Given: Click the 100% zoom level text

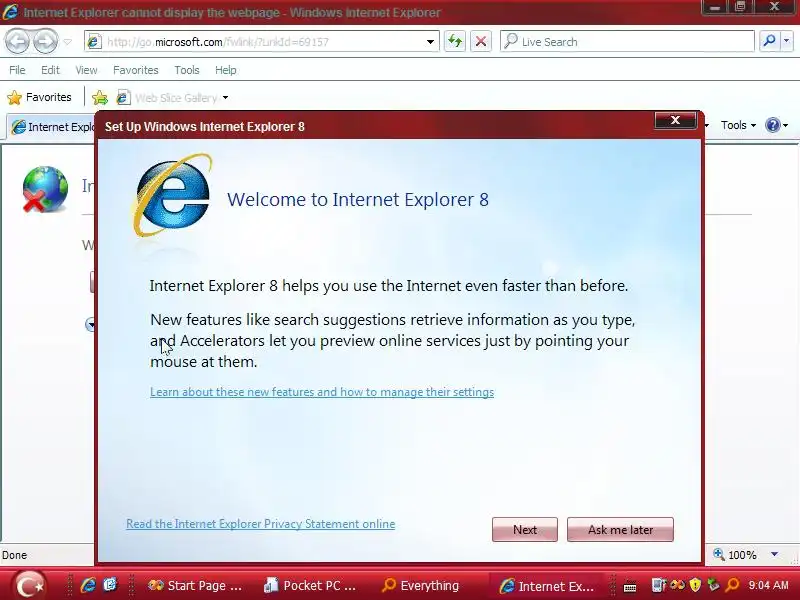Looking at the screenshot, I should (x=742, y=555).
